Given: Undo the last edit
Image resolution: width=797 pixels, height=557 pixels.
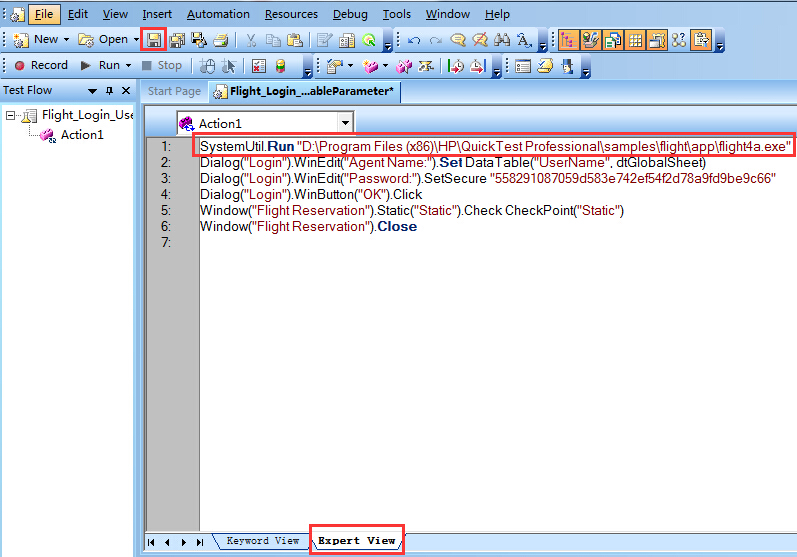Looking at the screenshot, I should coord(414,40).
